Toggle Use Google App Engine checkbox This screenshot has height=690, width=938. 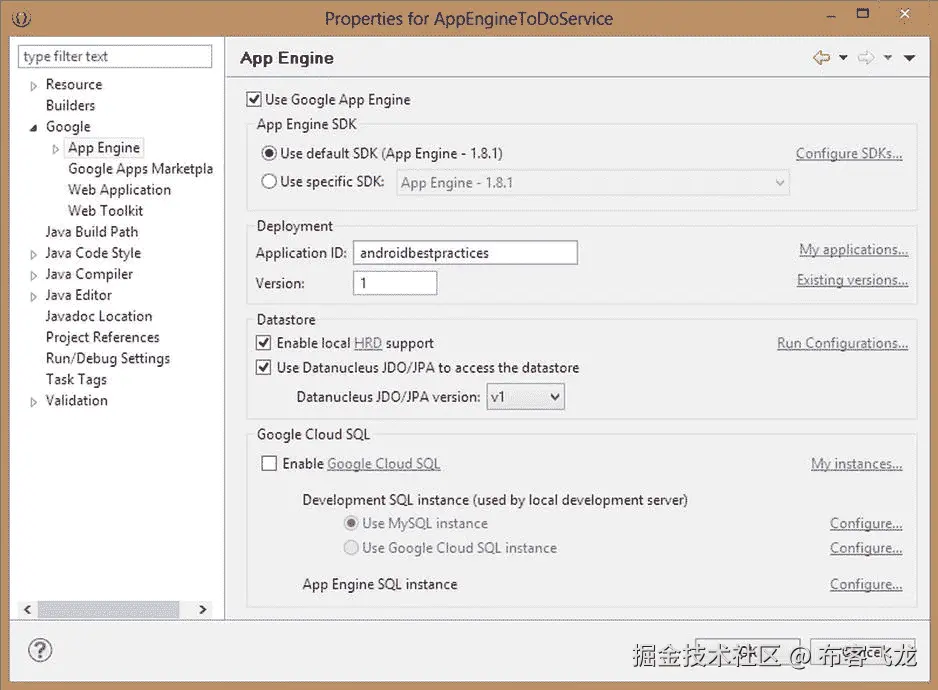(x=253, y=100)
